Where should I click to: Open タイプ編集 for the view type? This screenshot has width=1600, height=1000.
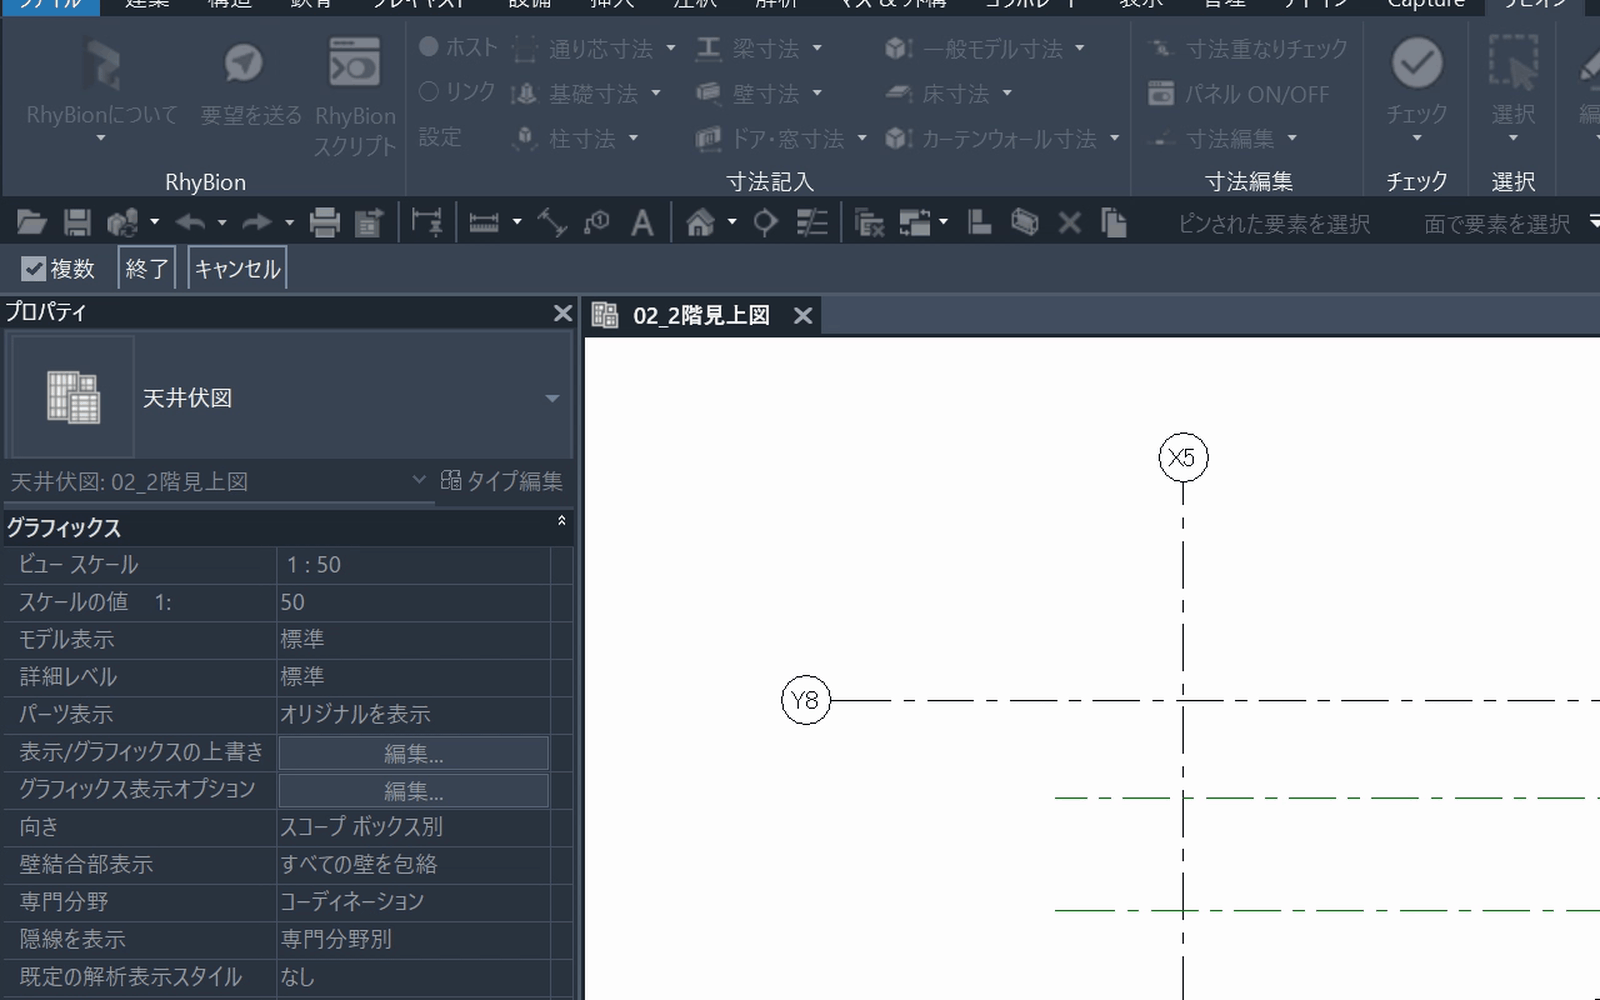tap(502, 481)
